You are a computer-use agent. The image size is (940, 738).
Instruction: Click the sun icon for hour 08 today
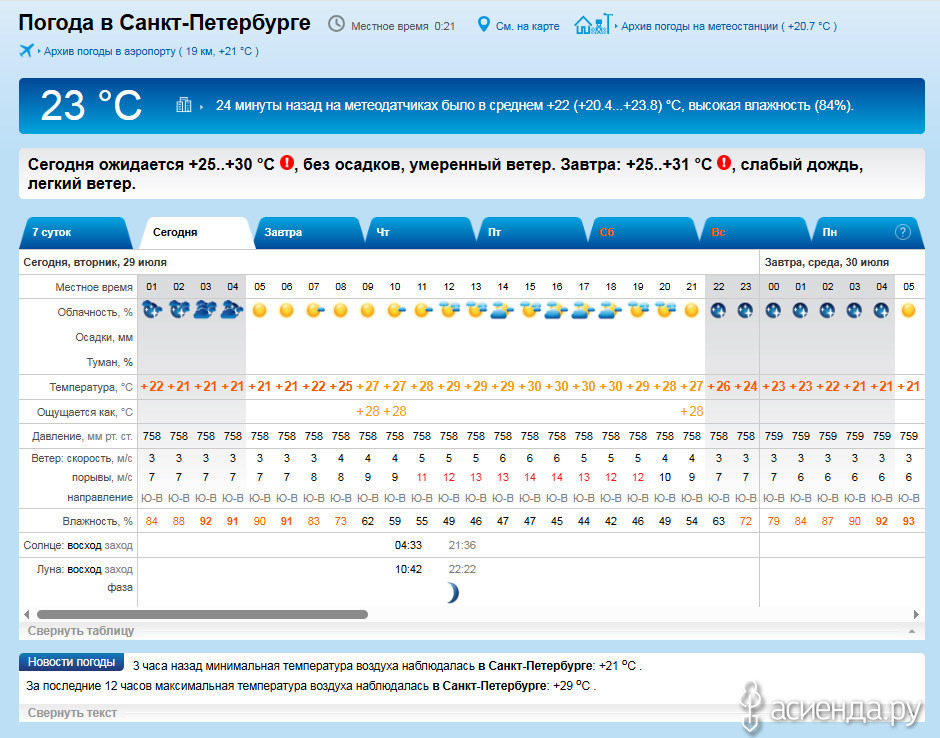click(x=341, y=311)
